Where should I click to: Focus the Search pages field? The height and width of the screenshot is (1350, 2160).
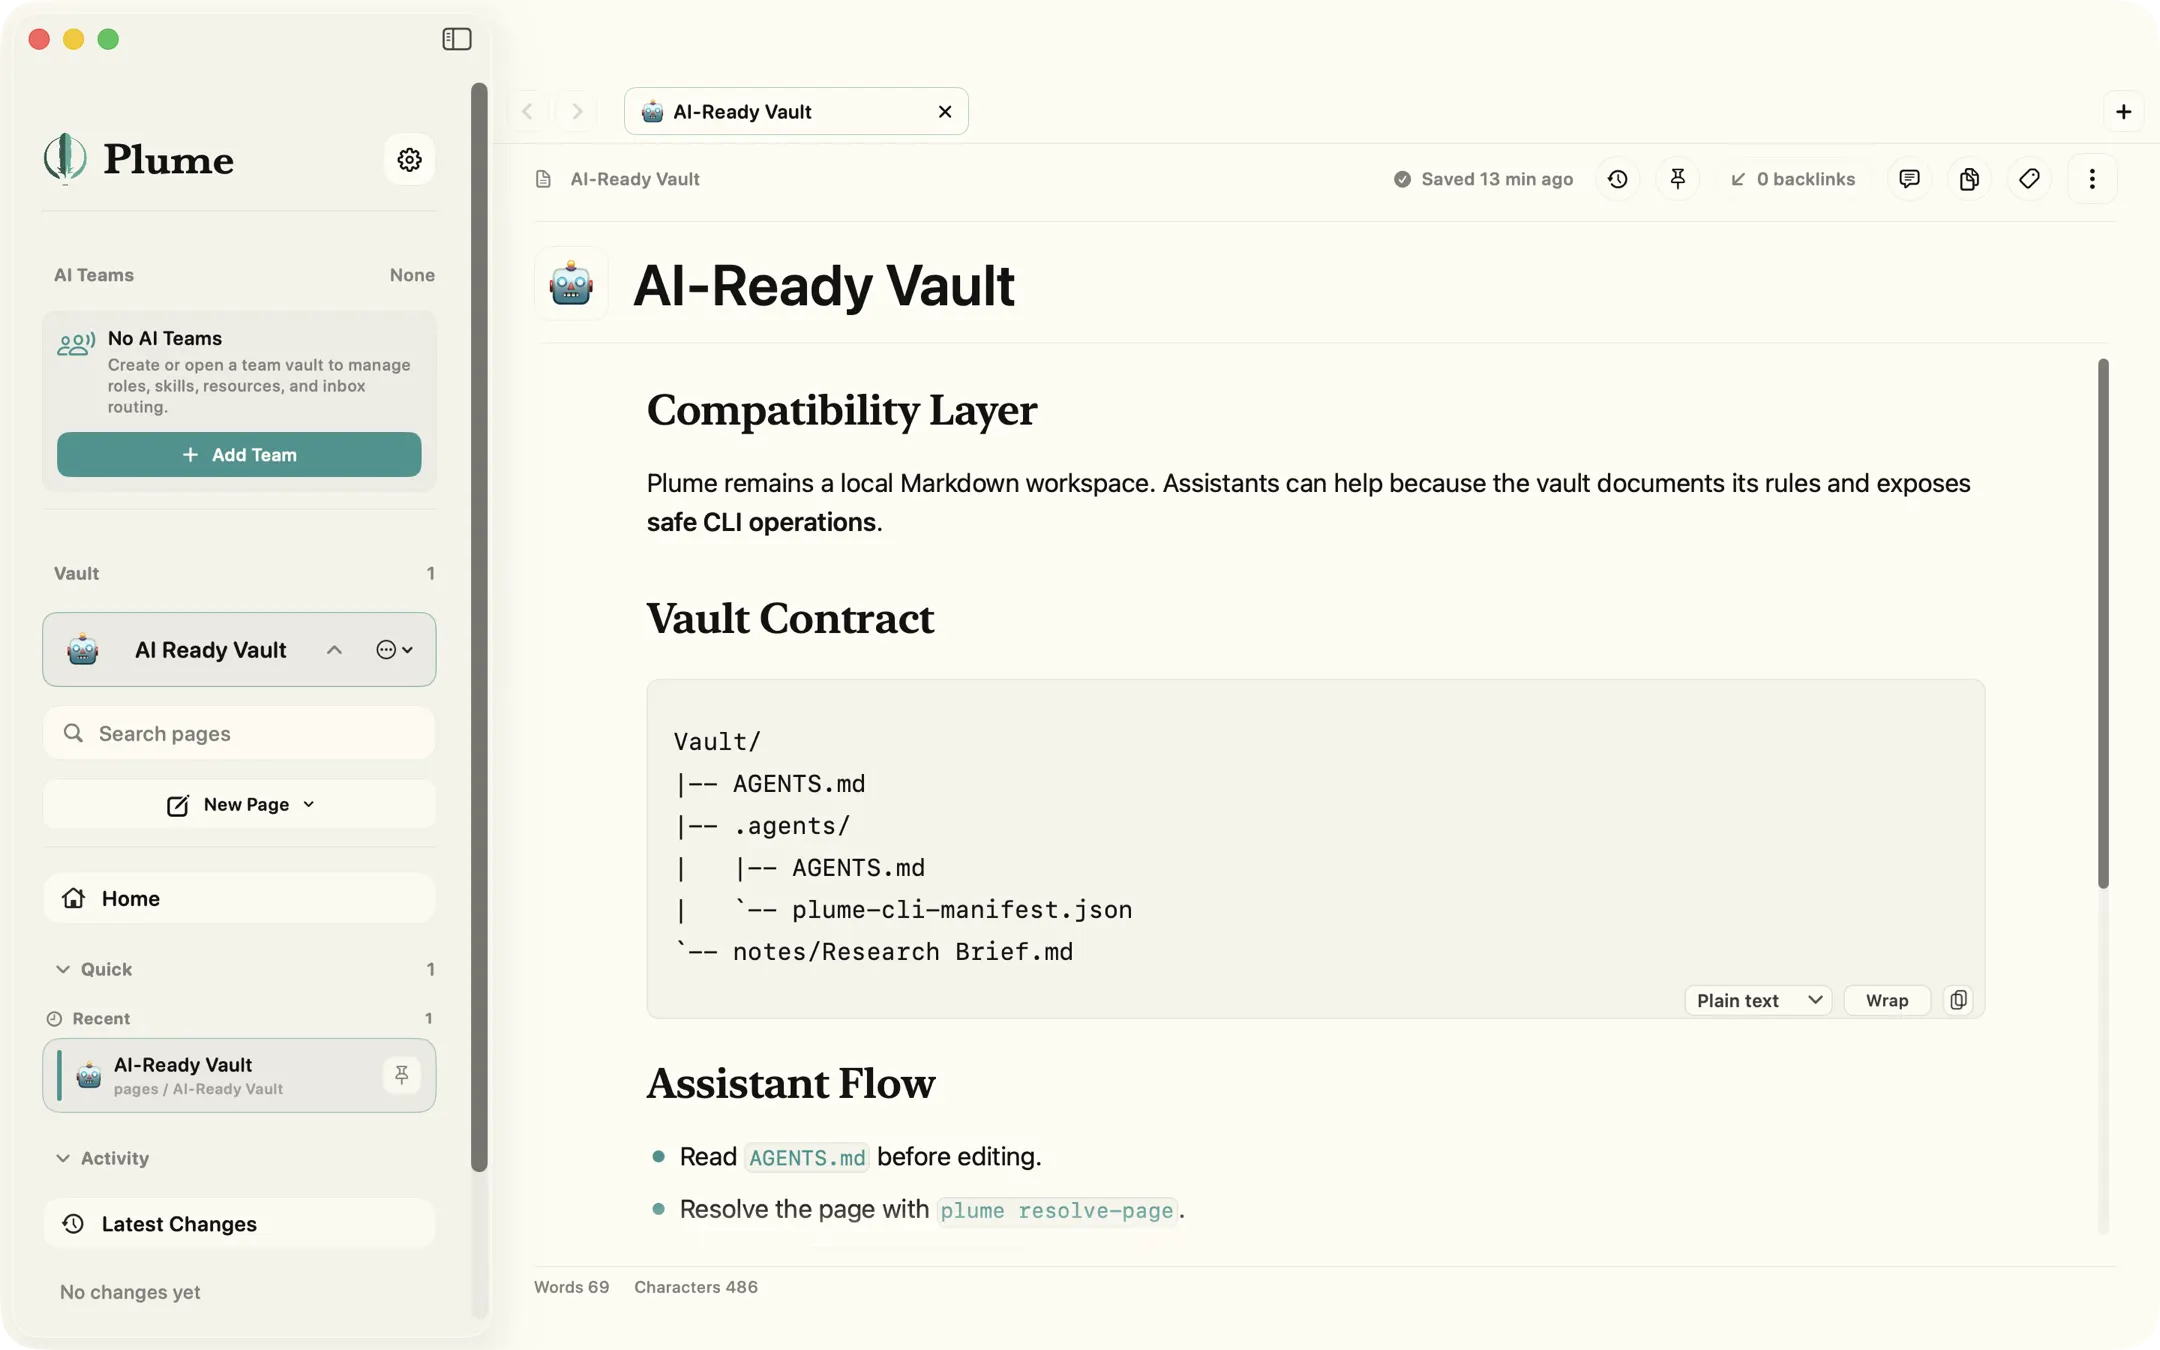pyautogui.click(x=239, y=733)
